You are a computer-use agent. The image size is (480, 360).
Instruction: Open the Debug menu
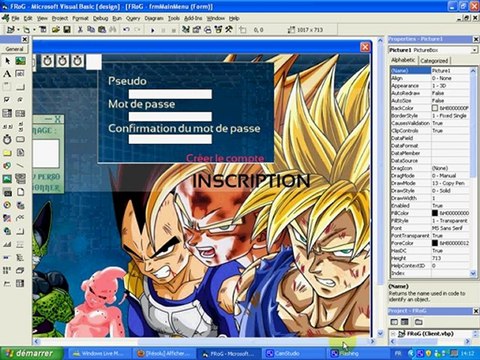tap(100, 18)
